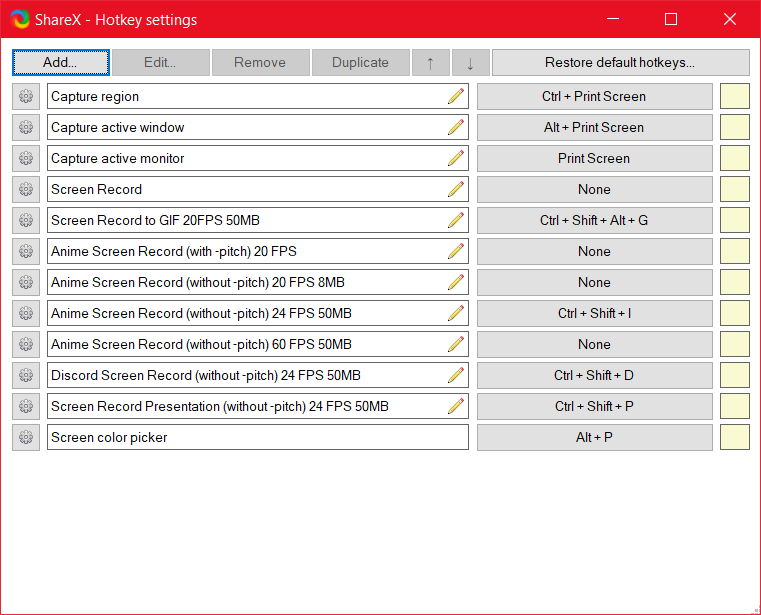Minimize the Hotkey settings window
This screenshot has height=615, width=761.
[x=613, y=19]
